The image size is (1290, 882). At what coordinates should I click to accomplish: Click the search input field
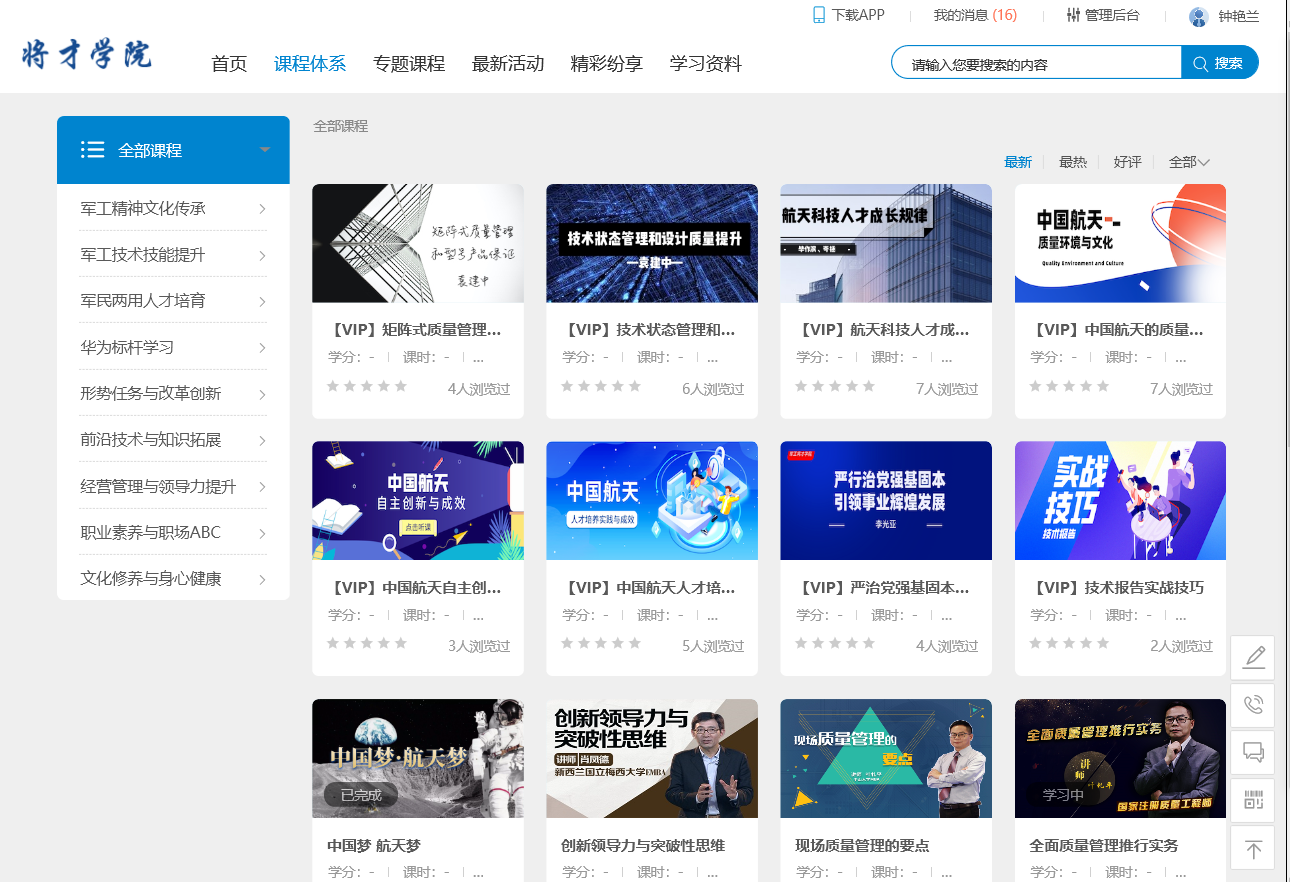coord(1036,63)
